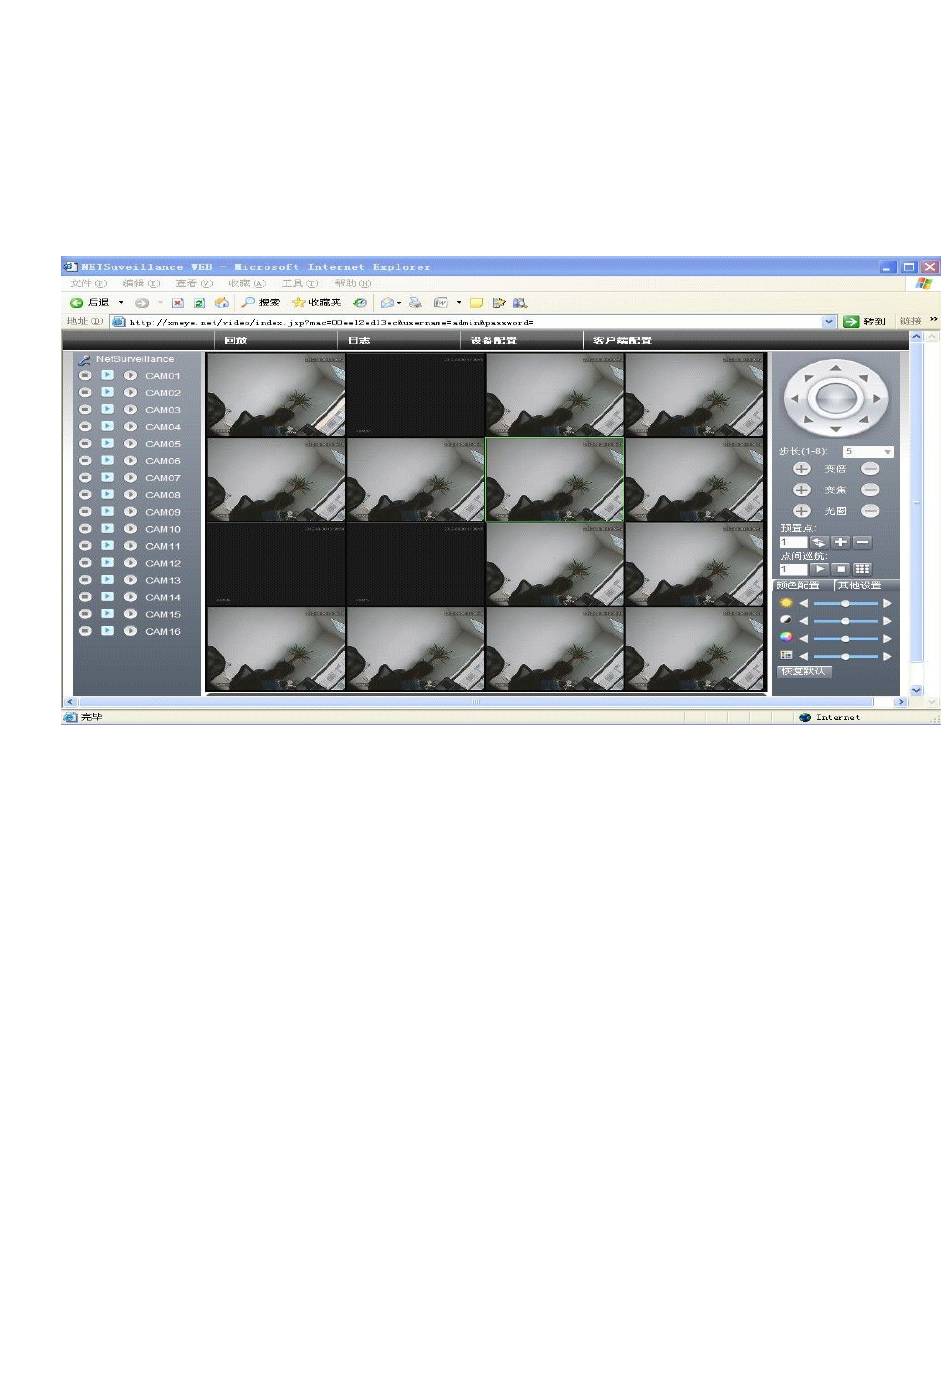Click the IE address URL field
950x1397 pixels.
pos(474,322)
